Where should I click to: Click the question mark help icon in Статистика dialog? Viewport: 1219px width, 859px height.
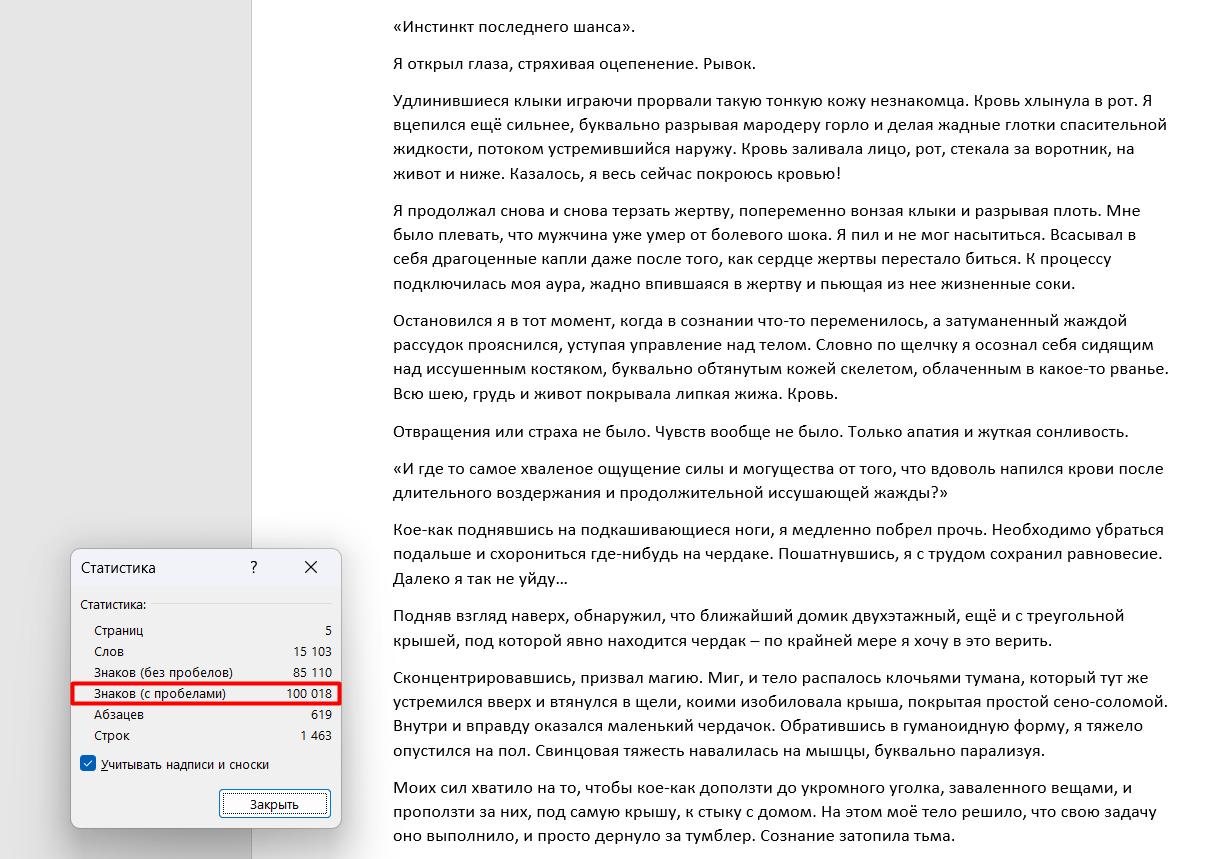(254, 567)
